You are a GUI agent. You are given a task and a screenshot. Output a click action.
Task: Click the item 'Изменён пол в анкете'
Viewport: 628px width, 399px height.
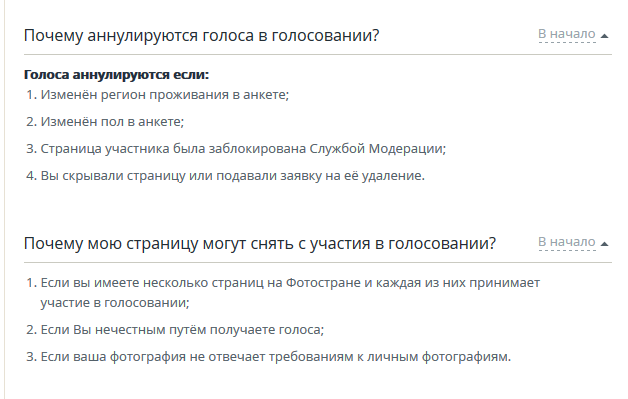click(x=112, y=122)
